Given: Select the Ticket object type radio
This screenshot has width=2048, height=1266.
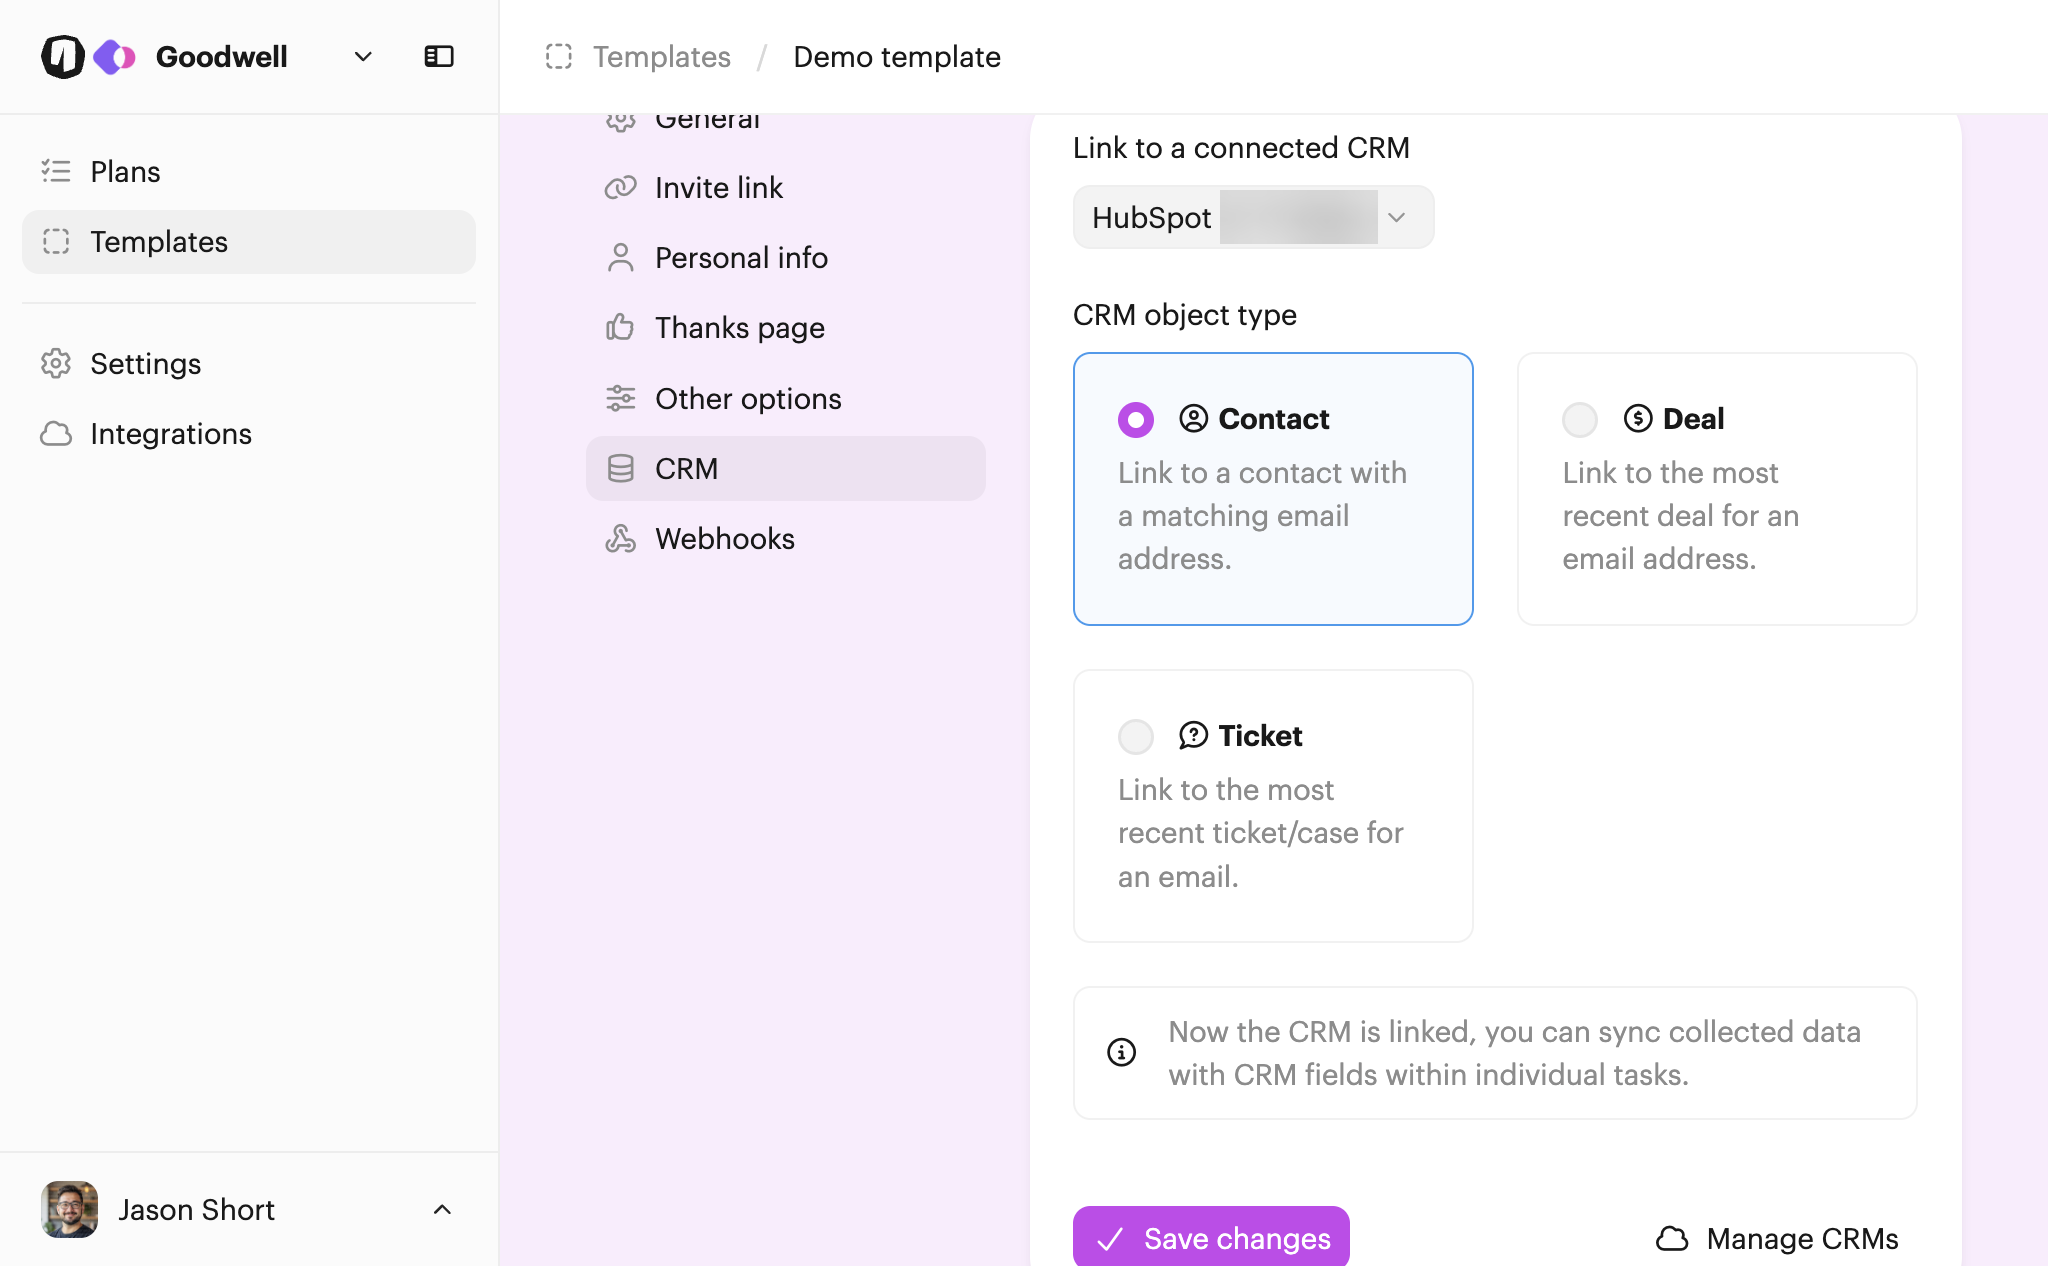Looking at the screenshot, I should [x=1135, y=737].
